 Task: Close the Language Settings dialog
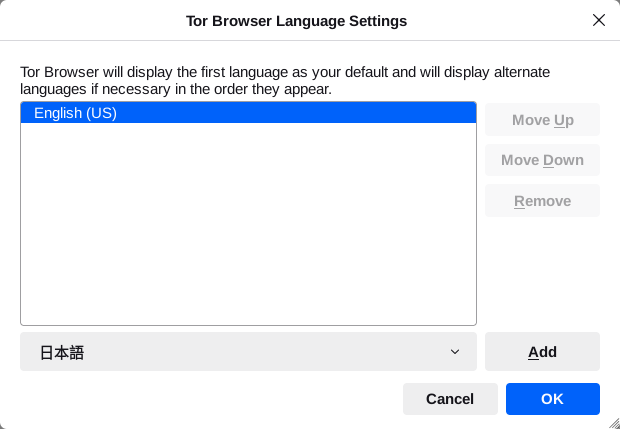(599, 20)
